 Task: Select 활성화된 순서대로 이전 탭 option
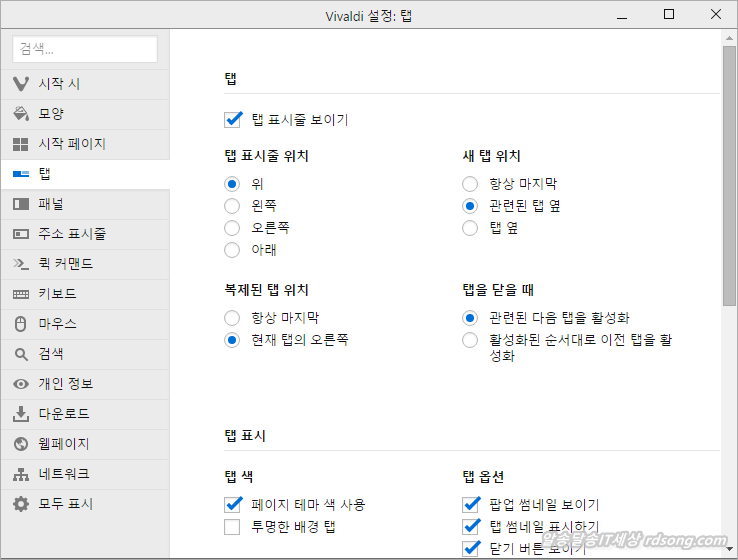470,341
